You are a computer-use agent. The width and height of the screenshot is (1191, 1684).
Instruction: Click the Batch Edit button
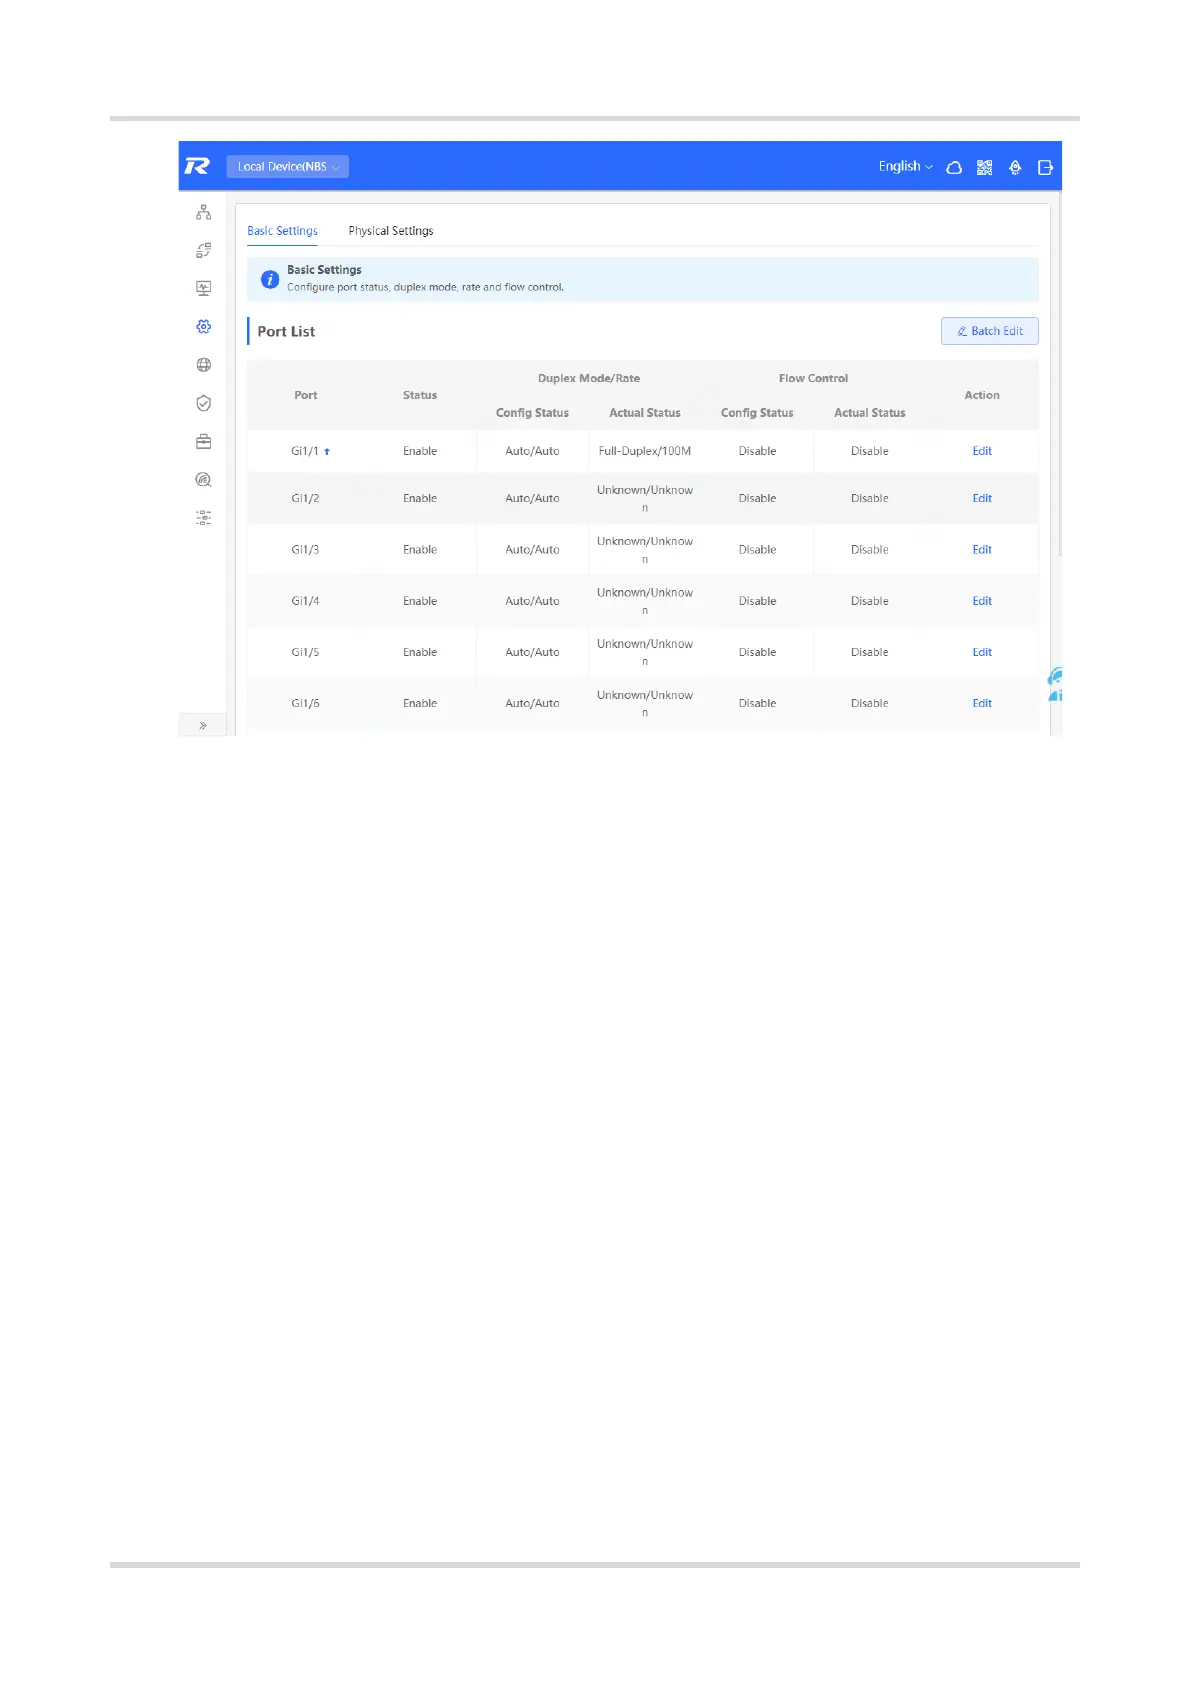(x=990, y=331)
